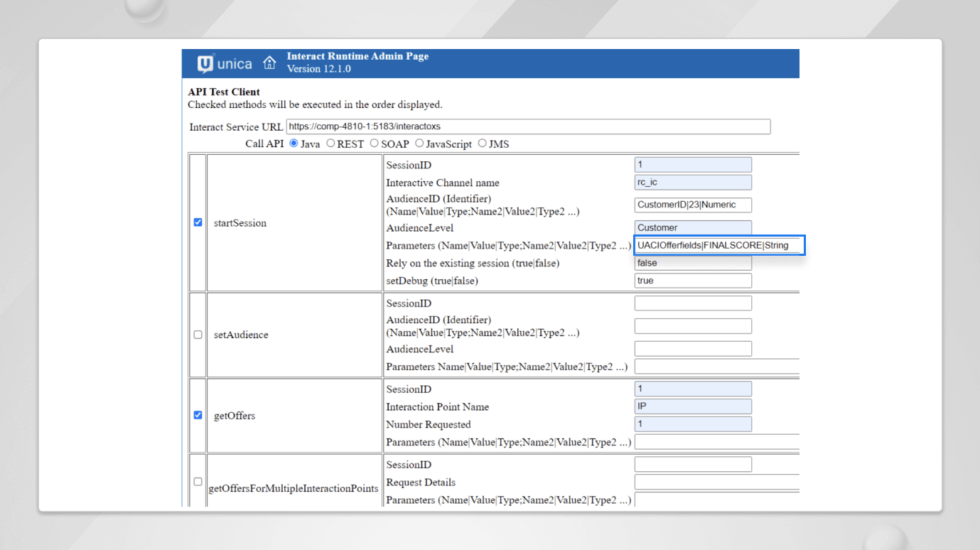
Task: Select the Java Call API radio button
Action: coord(294,143)
